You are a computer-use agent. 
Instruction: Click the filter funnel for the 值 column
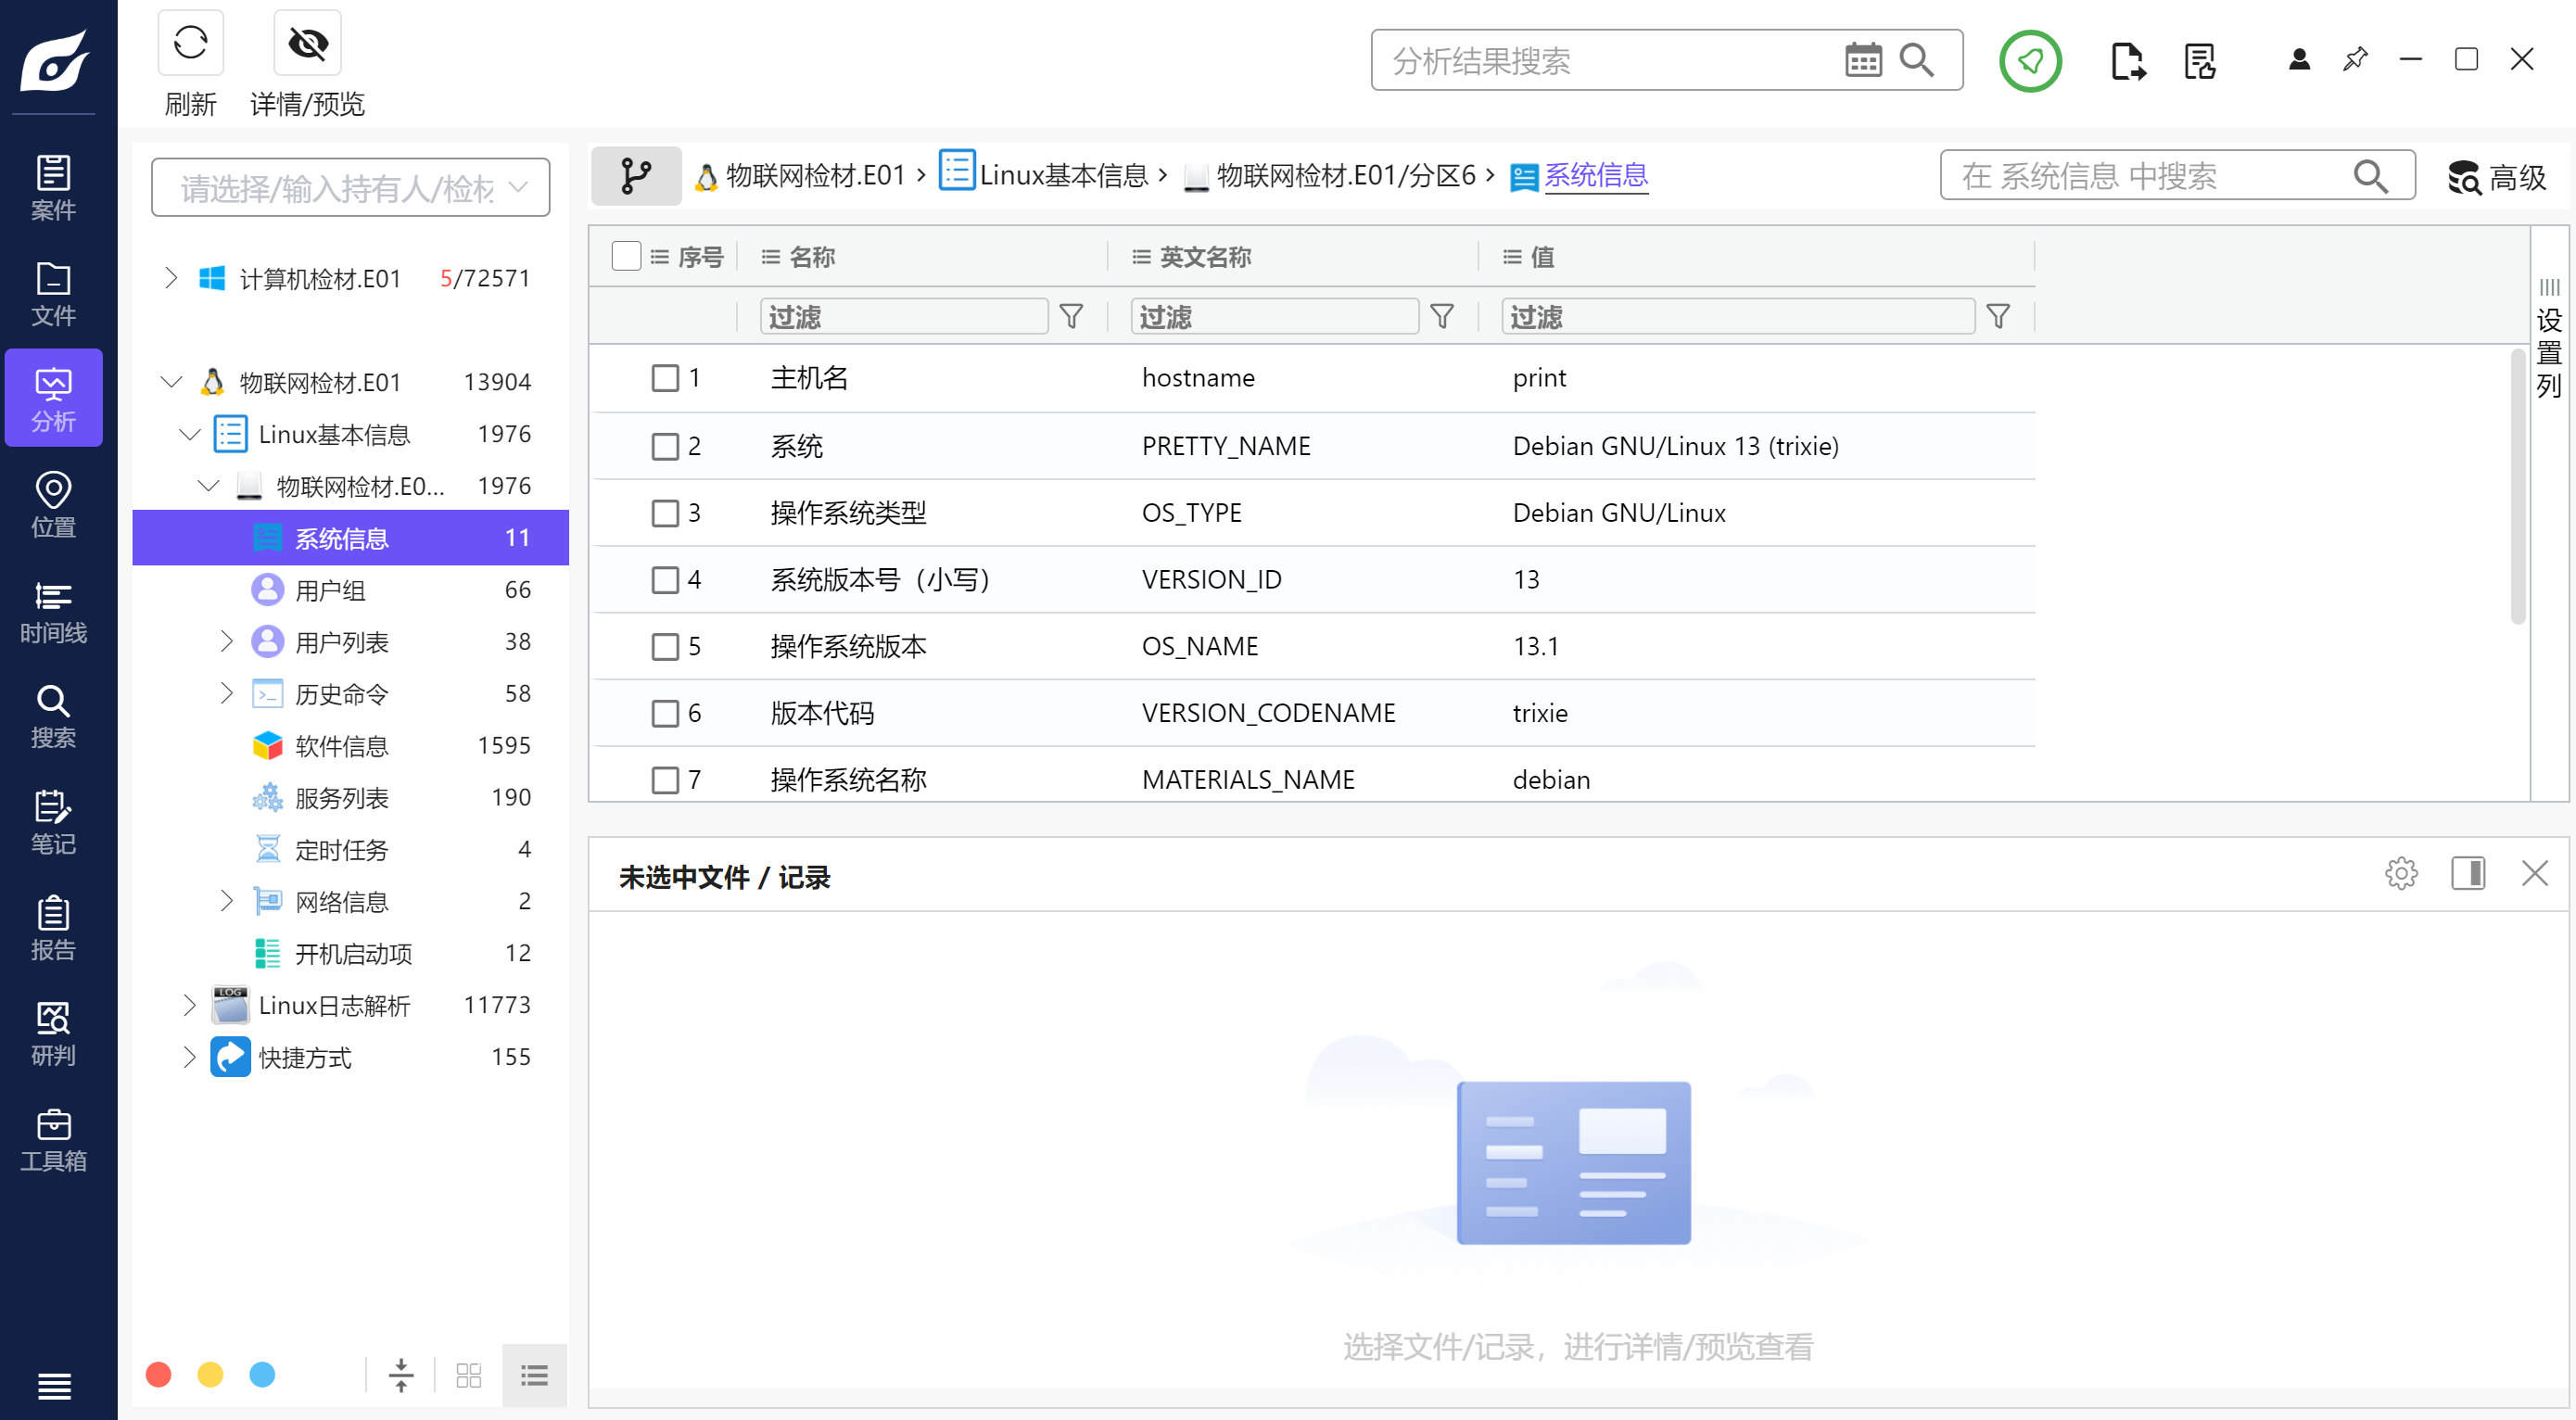point(1998,317)
